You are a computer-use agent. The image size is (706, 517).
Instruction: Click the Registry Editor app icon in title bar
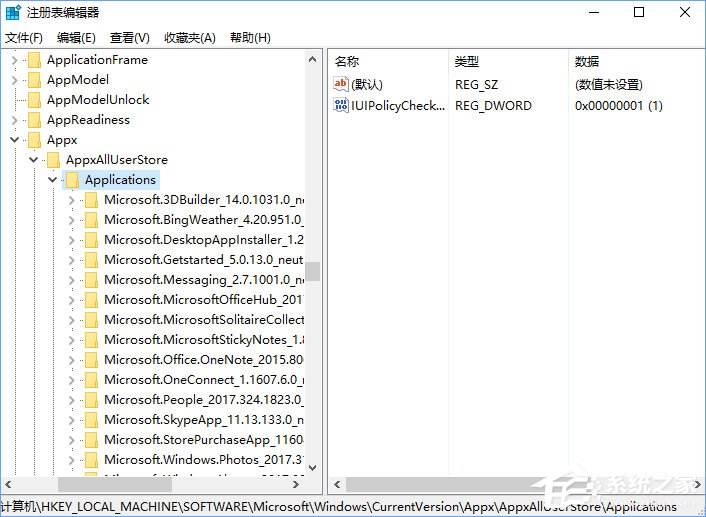pyautogui.click(x=13, y=12)
